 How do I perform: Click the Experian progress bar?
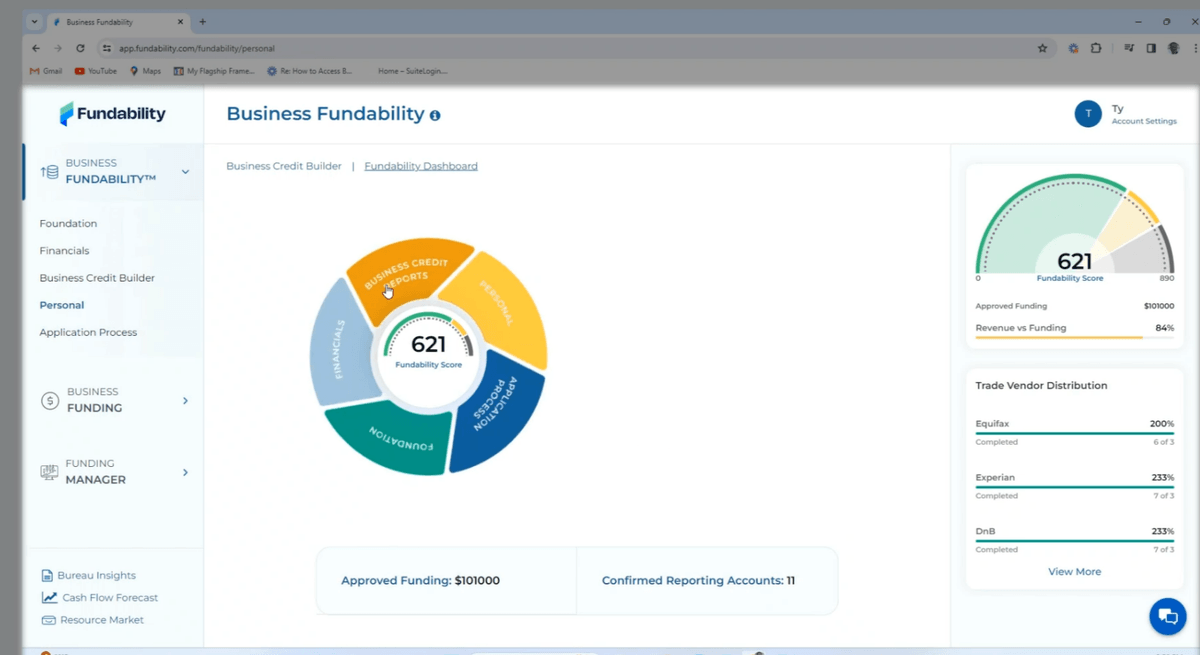coord(1074,487)
